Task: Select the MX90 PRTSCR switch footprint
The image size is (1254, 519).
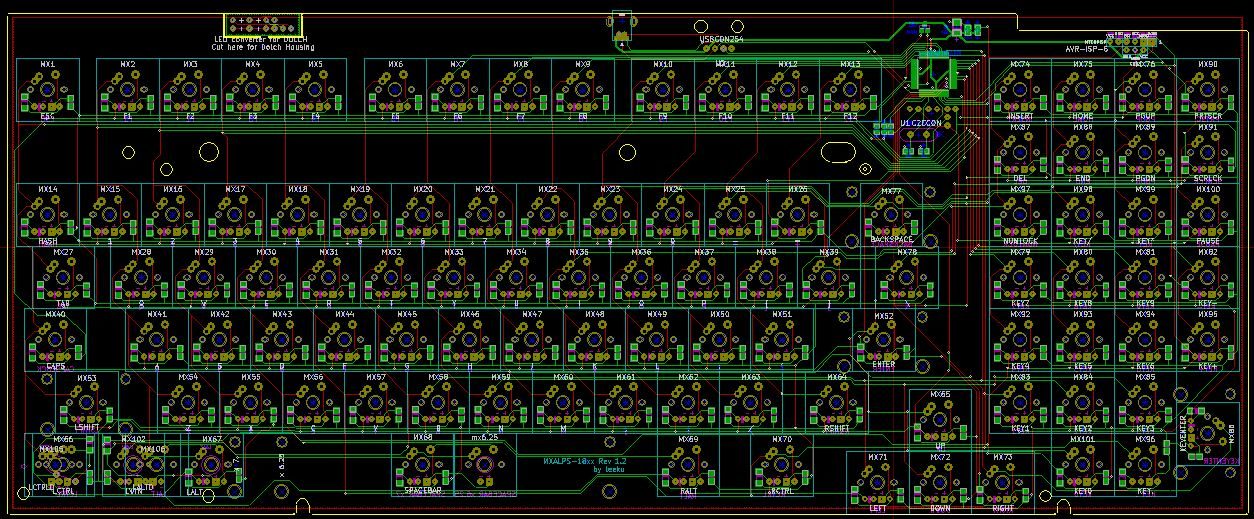Action: [x=1208, y=90]
